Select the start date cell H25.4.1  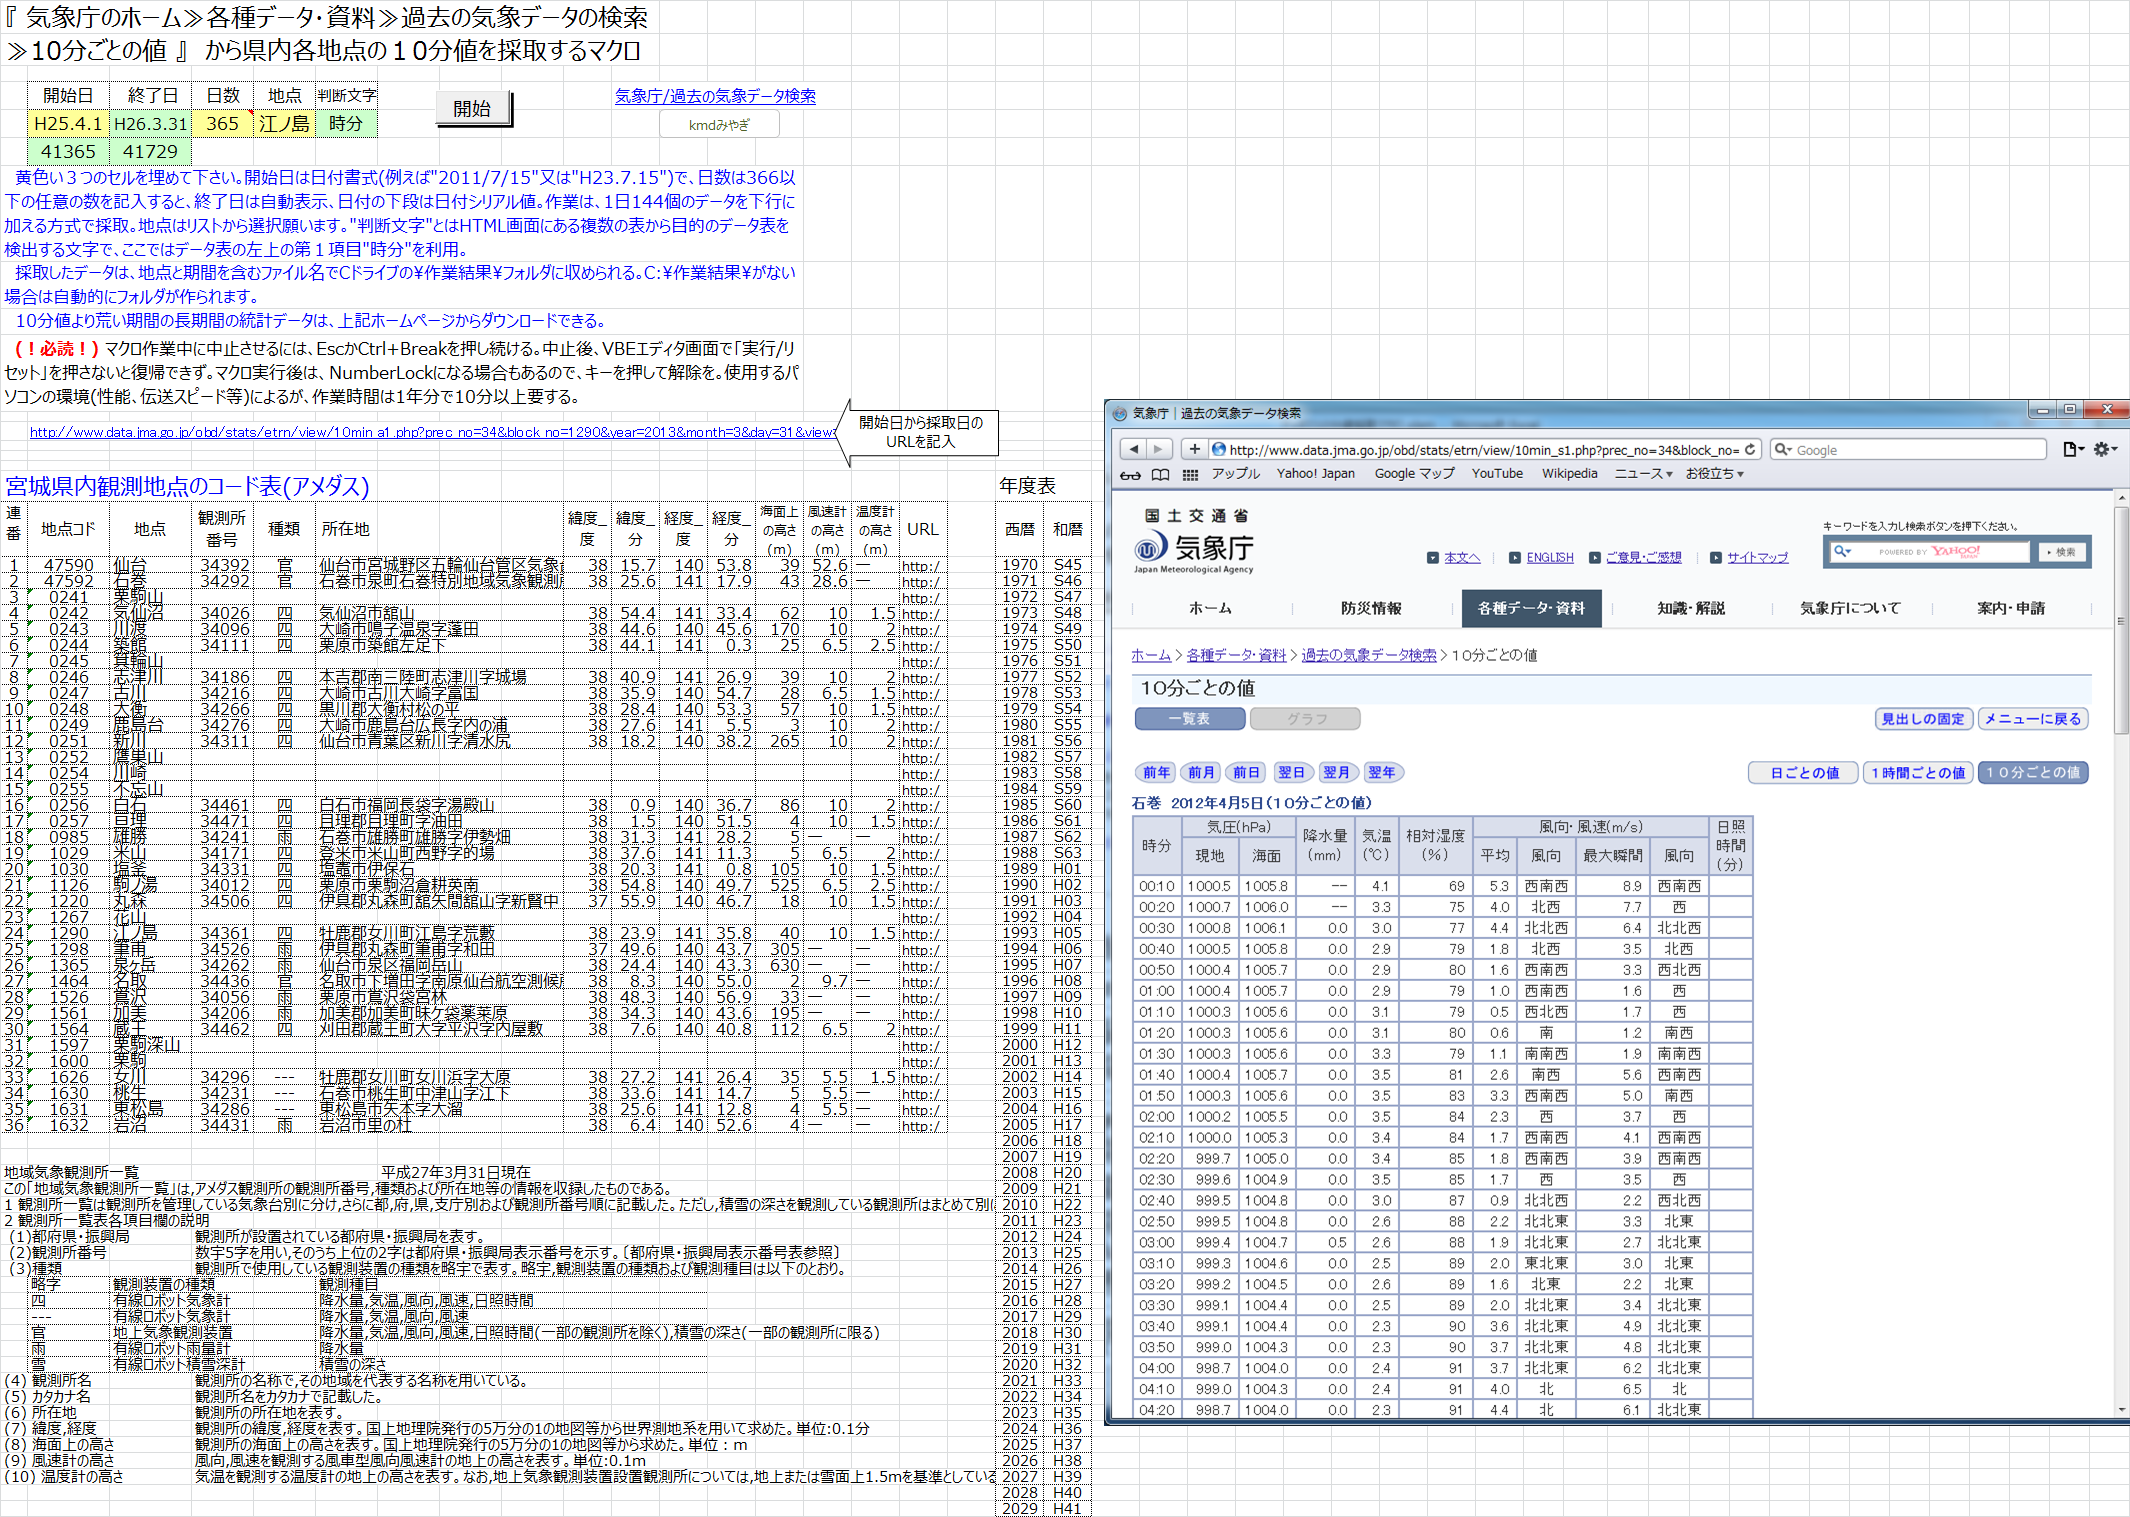68,124
